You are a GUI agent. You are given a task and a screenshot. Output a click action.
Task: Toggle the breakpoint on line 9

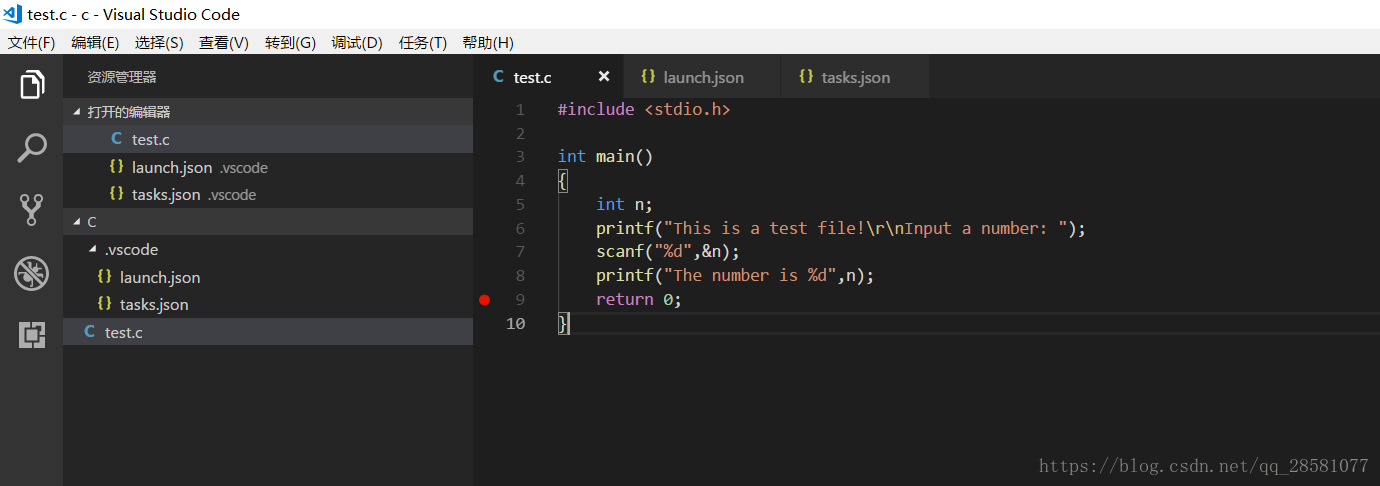coord(485,300)
